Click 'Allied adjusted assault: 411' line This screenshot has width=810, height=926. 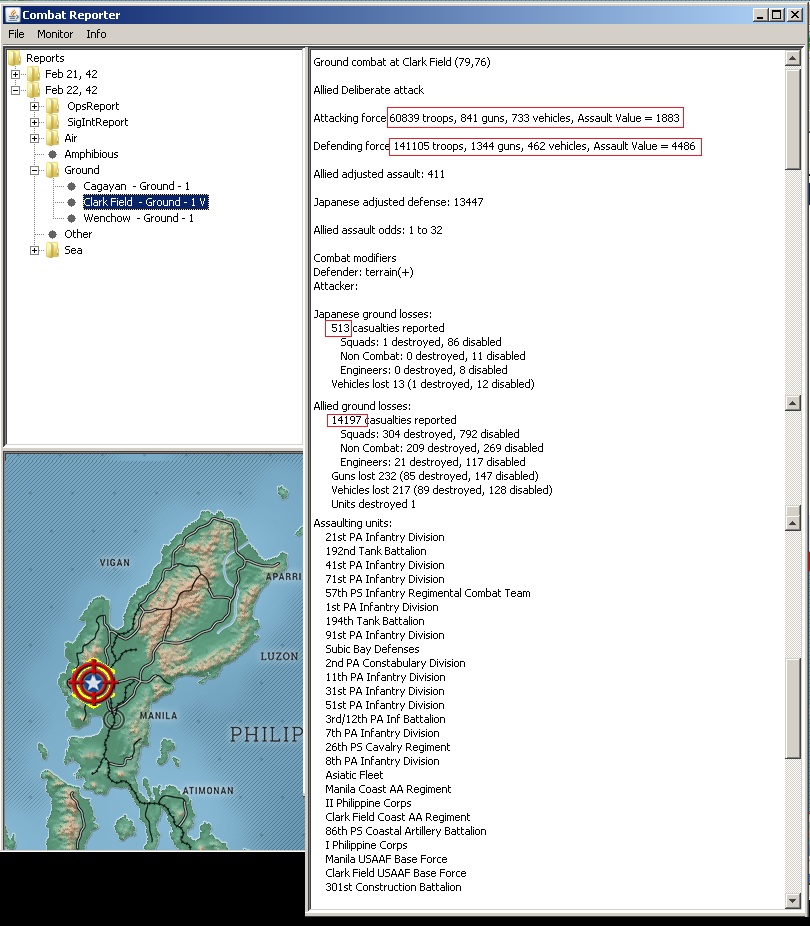(x=379, y=174)
